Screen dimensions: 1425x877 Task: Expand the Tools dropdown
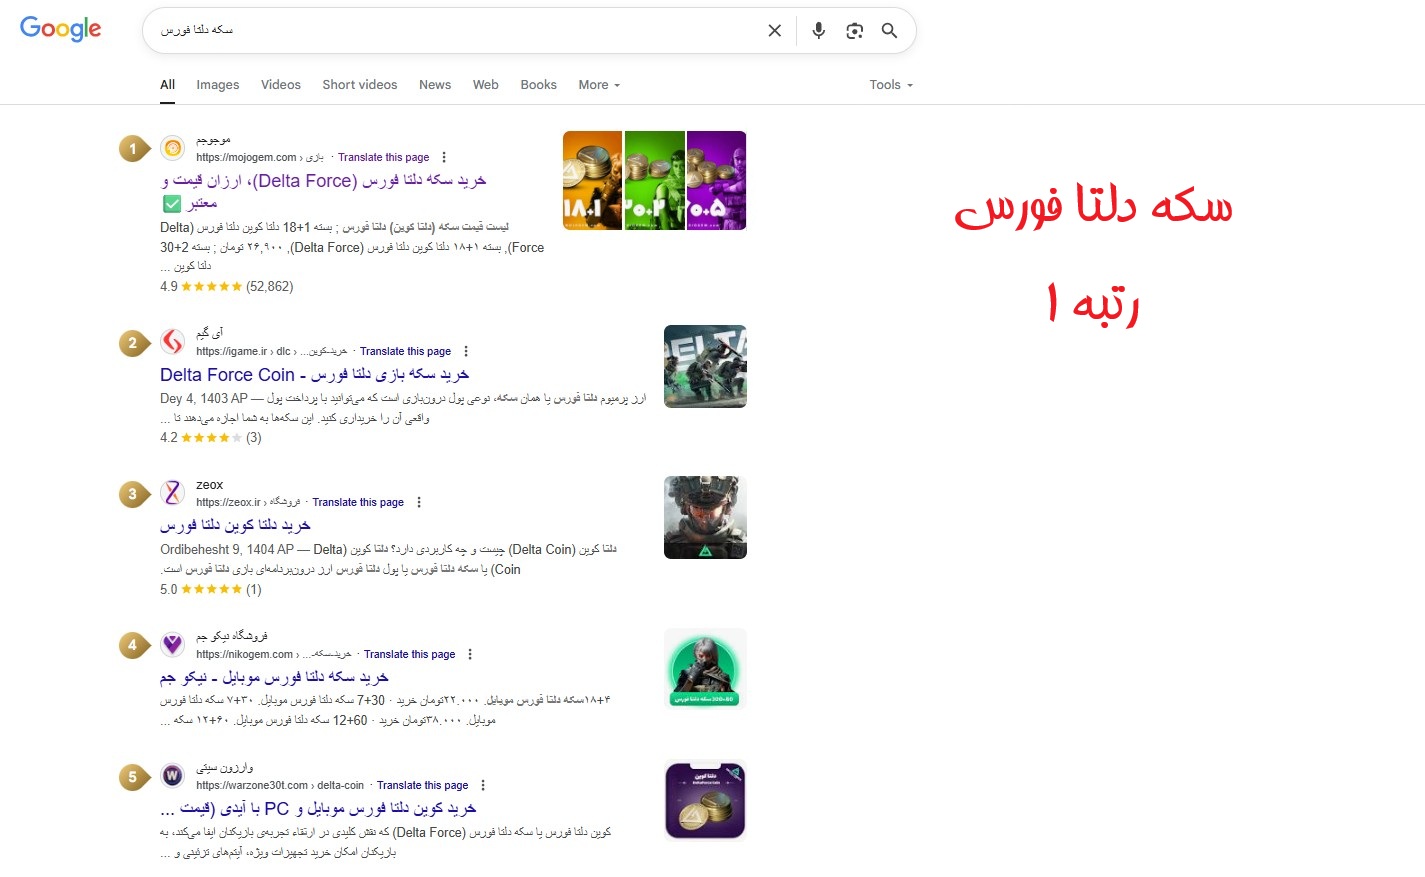[x=891, y=85]
